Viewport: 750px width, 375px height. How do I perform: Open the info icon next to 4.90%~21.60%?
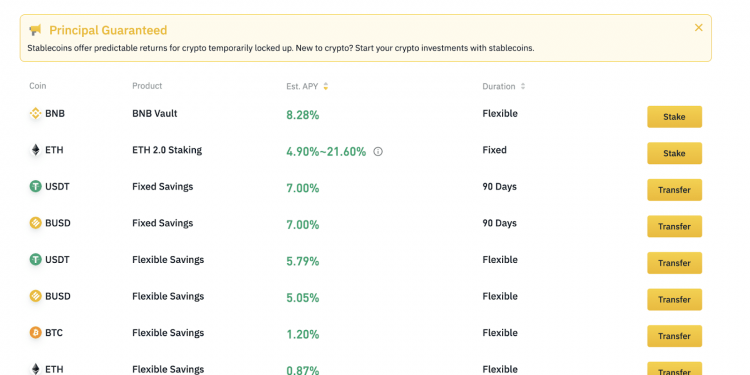[378, 152]
